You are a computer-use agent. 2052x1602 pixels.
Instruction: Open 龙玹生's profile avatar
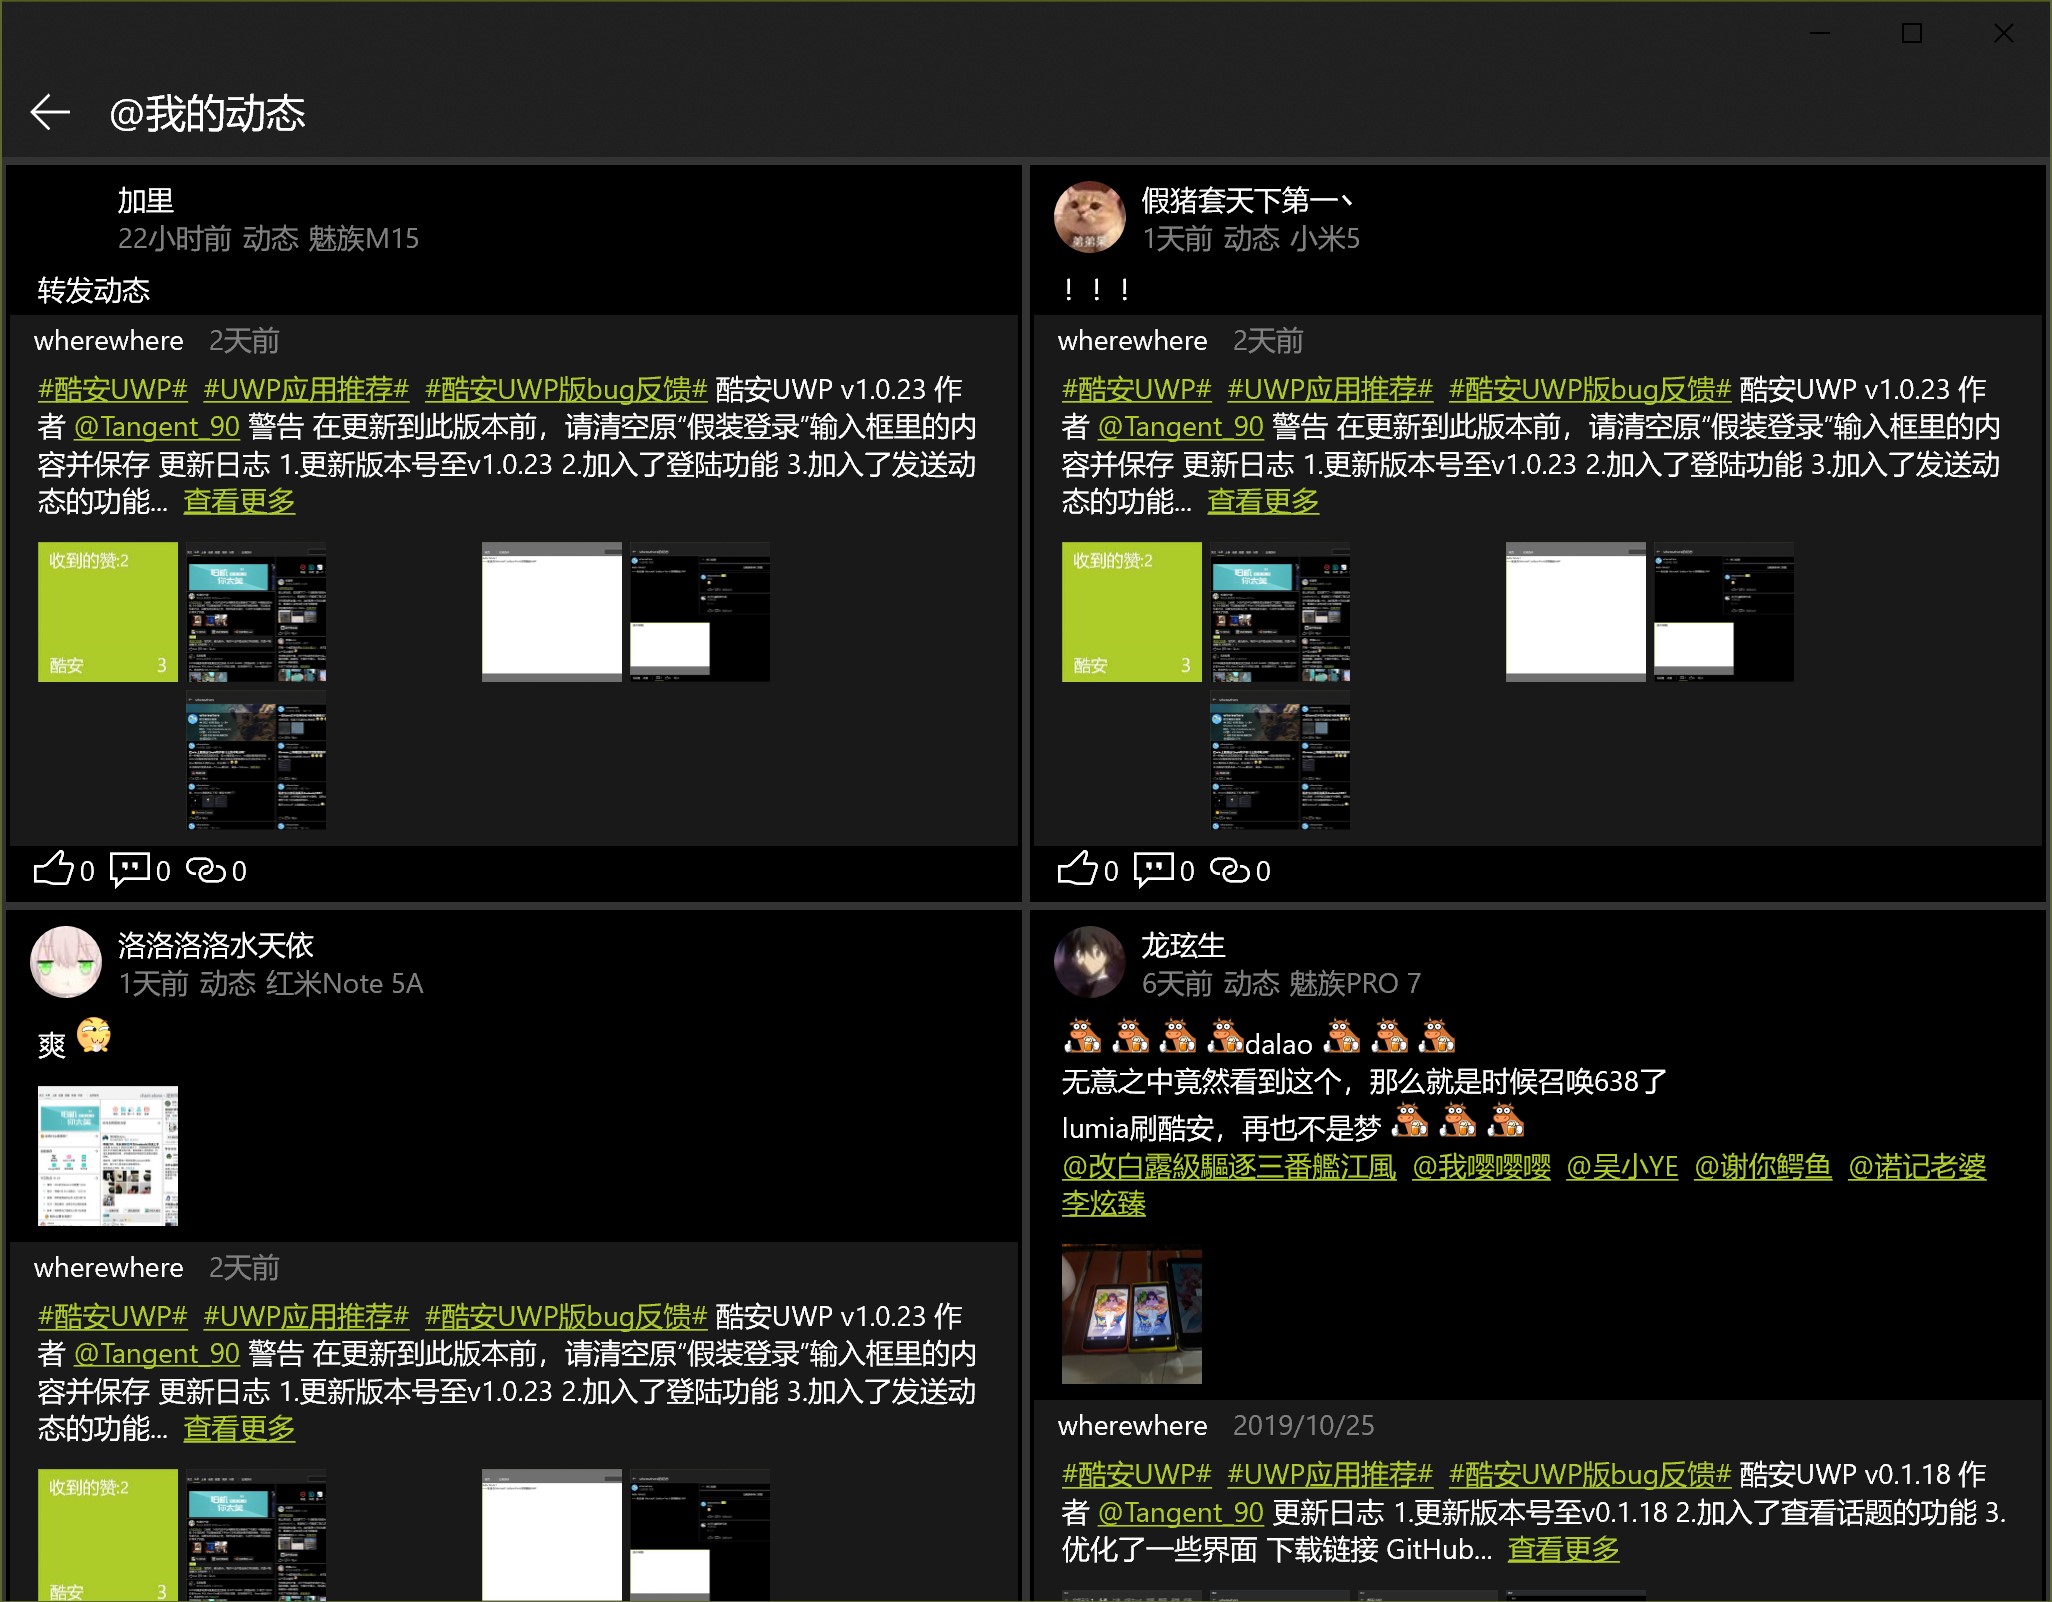coord(1090,962)
